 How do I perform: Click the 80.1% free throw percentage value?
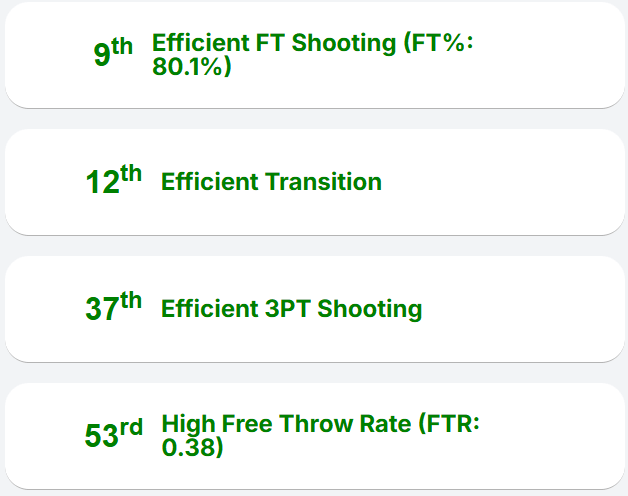point(190,67)
